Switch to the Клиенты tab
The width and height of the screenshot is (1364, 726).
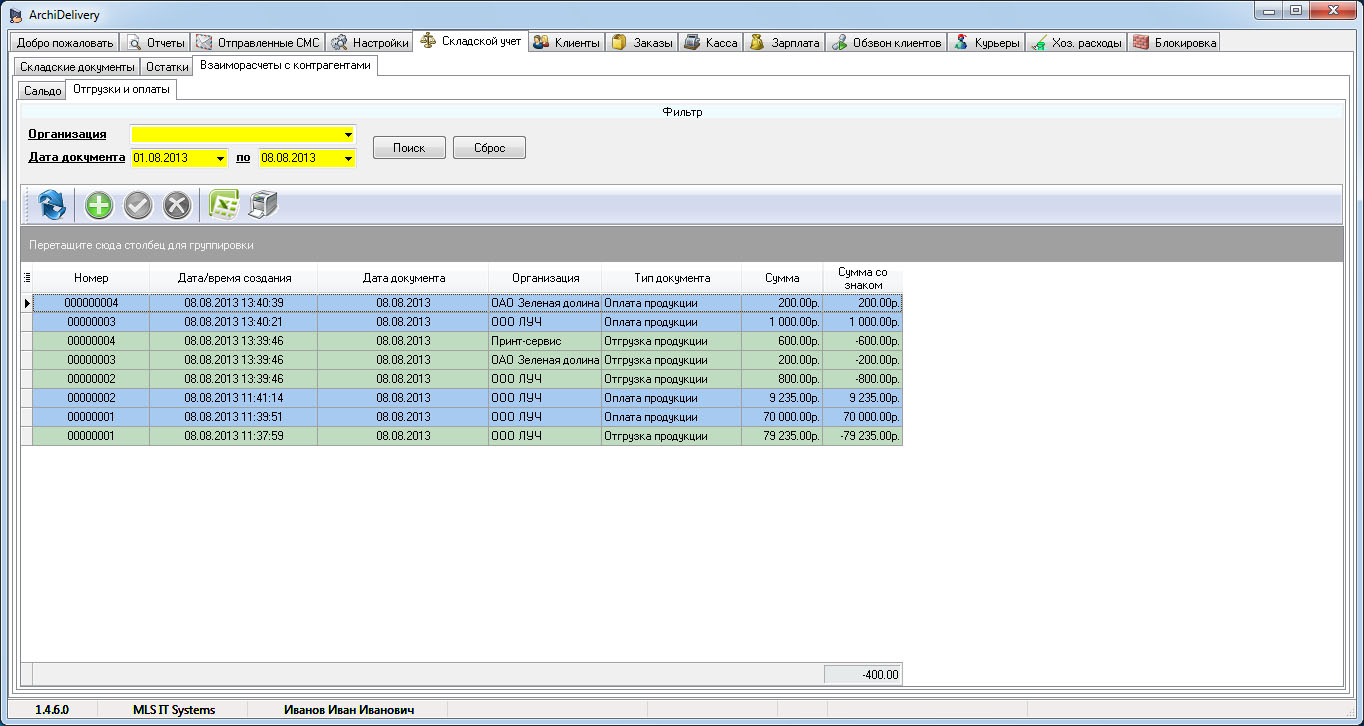(567, 43)
